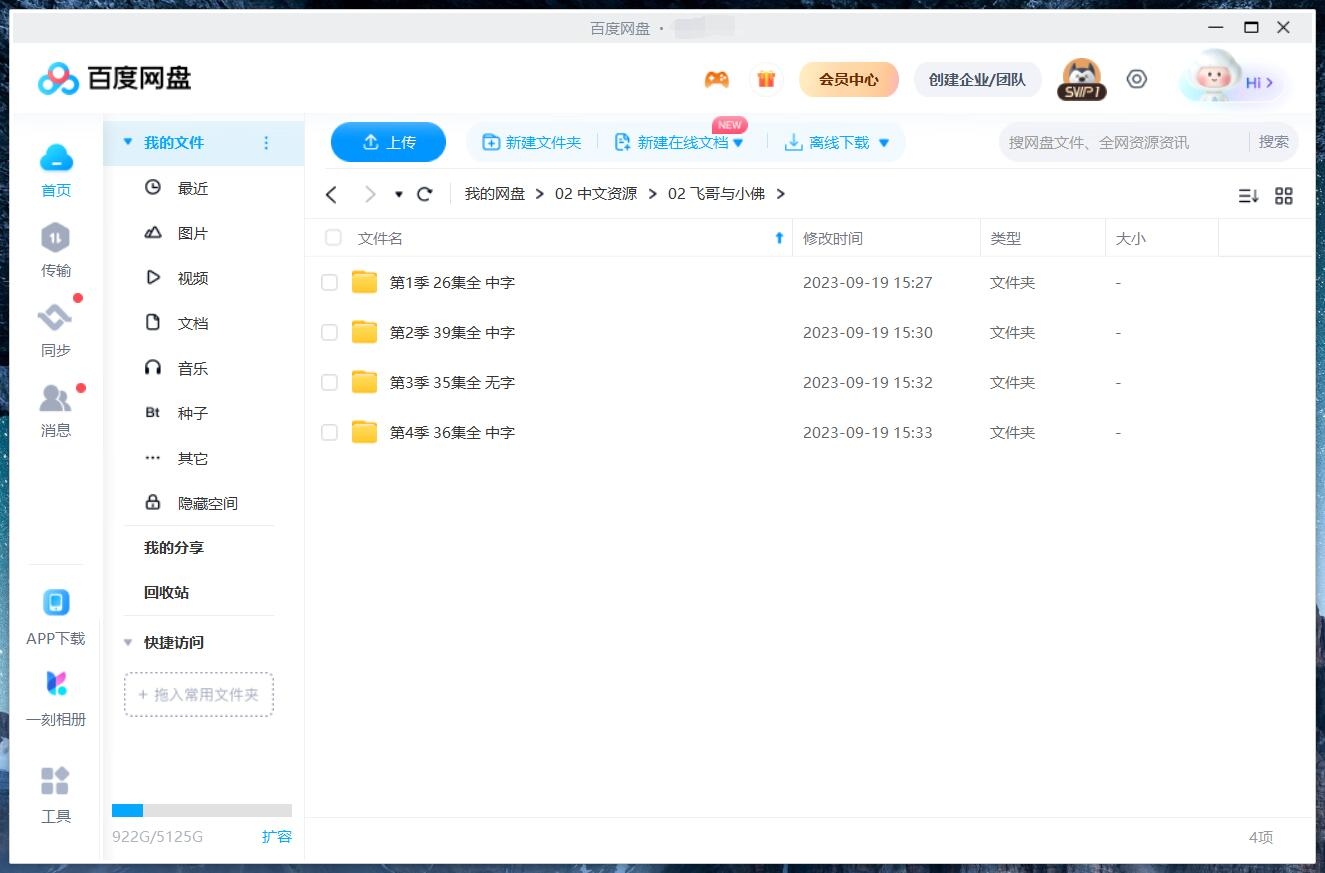Click the 上传 upload button
This screenshot has height=873, width=1325.
pos(388,142)
